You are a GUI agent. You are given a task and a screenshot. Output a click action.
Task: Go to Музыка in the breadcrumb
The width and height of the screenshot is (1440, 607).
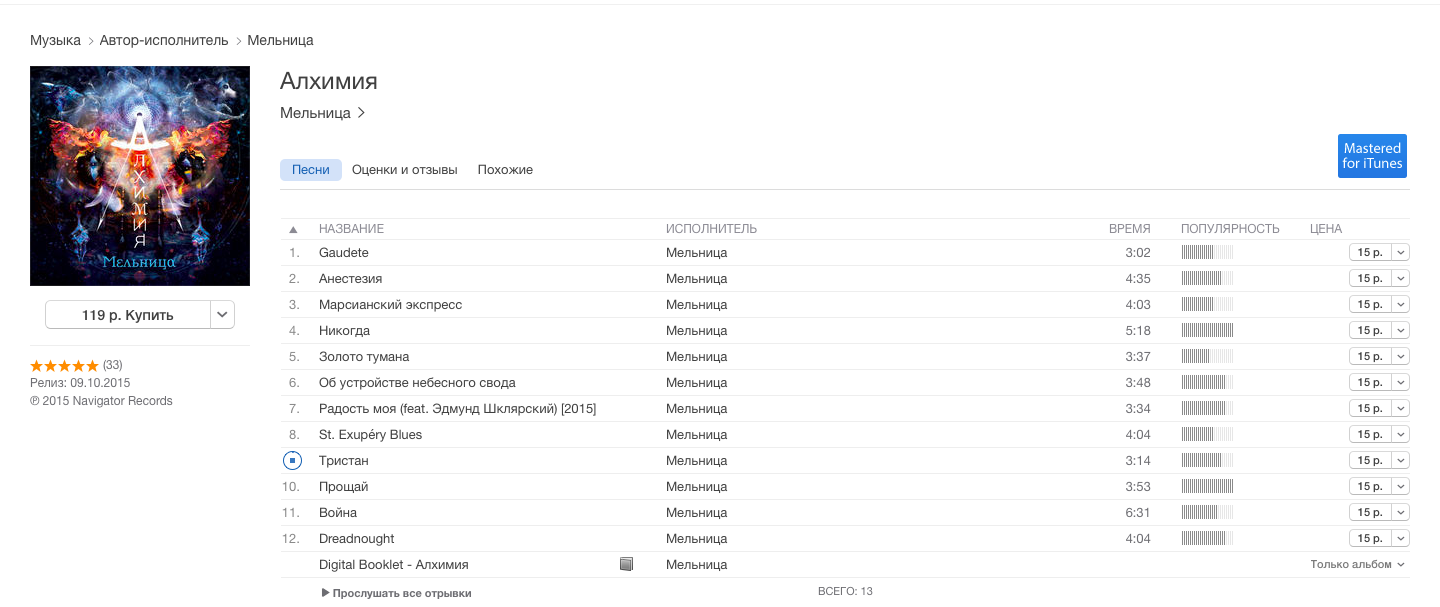[56, 40]
